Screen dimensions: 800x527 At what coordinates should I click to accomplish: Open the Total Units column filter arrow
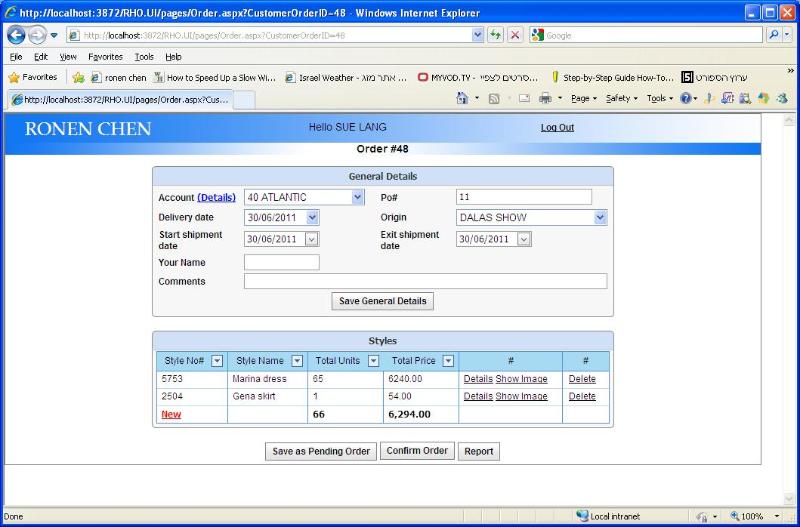click(x=373, y=361)
